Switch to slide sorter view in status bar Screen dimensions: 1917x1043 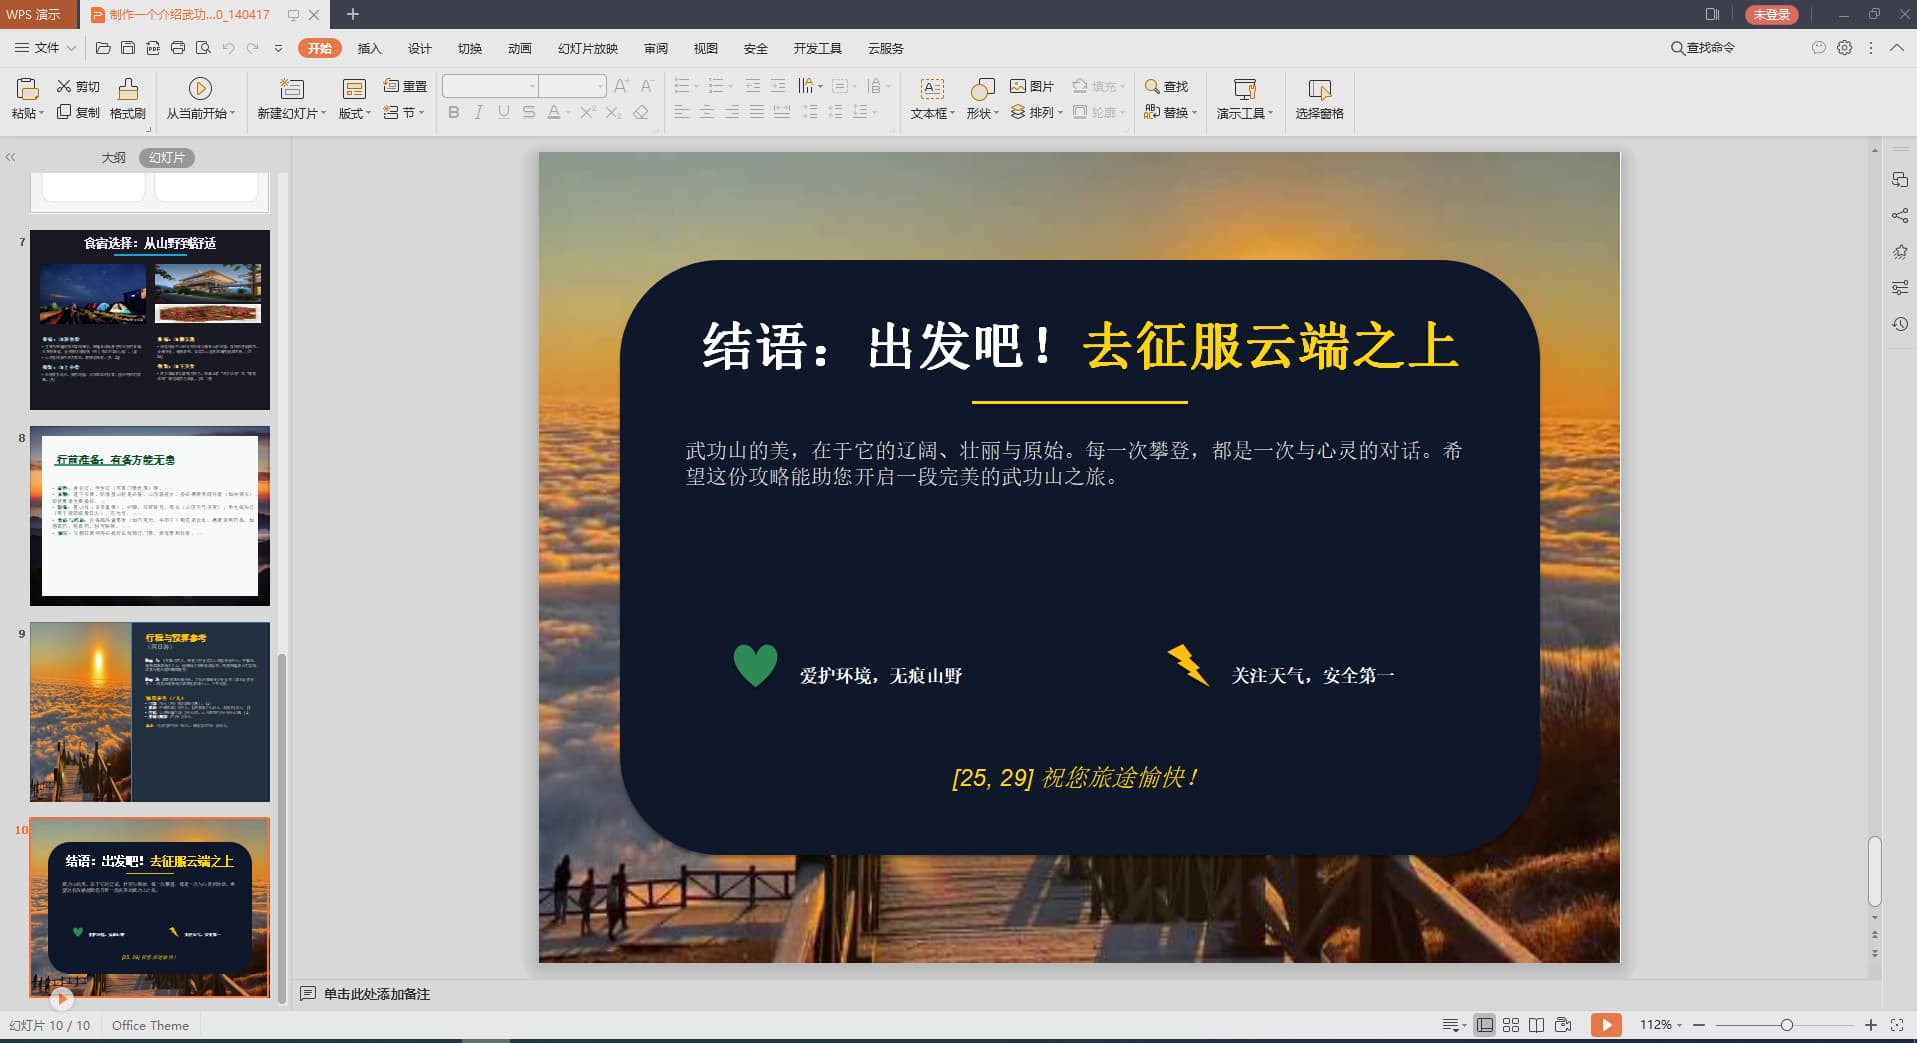(1511, 1025)
